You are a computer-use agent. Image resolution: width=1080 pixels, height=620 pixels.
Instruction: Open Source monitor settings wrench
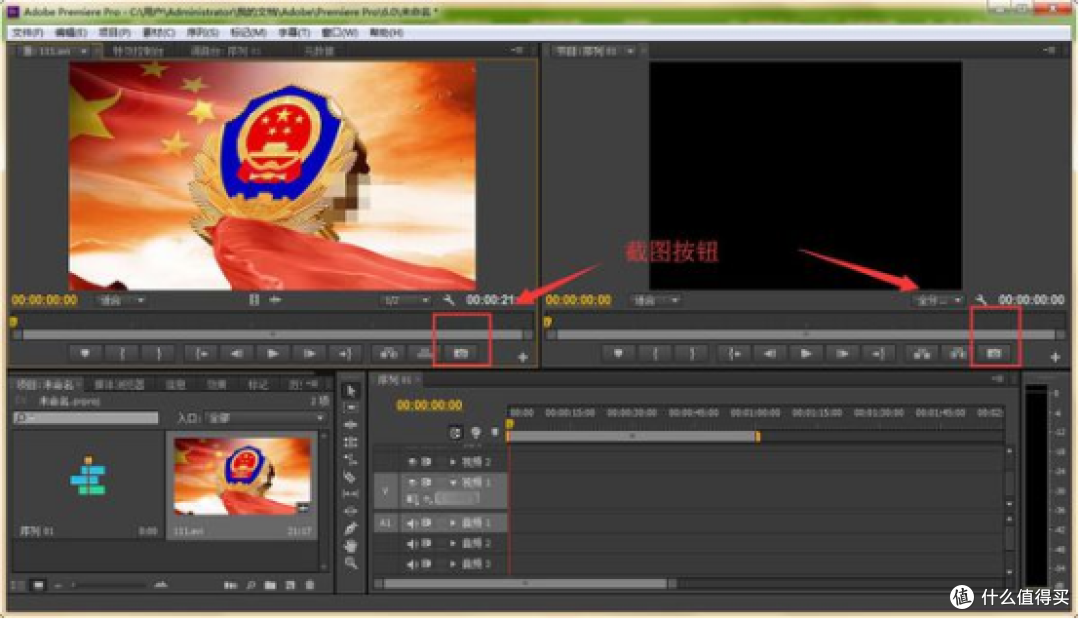pyautogui.click(x=449, y=300)
